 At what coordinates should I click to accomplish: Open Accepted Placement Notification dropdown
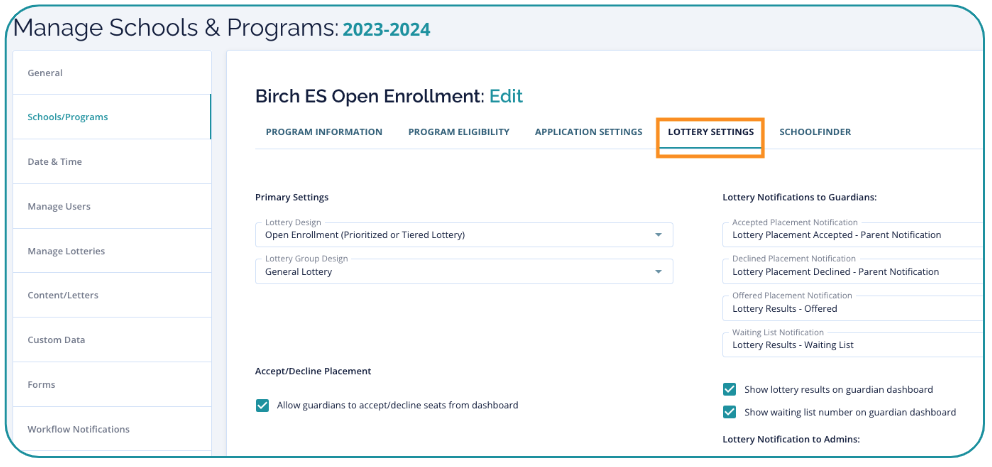tap(850, 235)
